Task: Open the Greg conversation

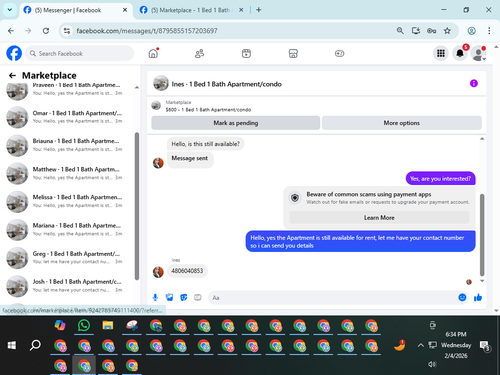Action: tap(67, 258)
